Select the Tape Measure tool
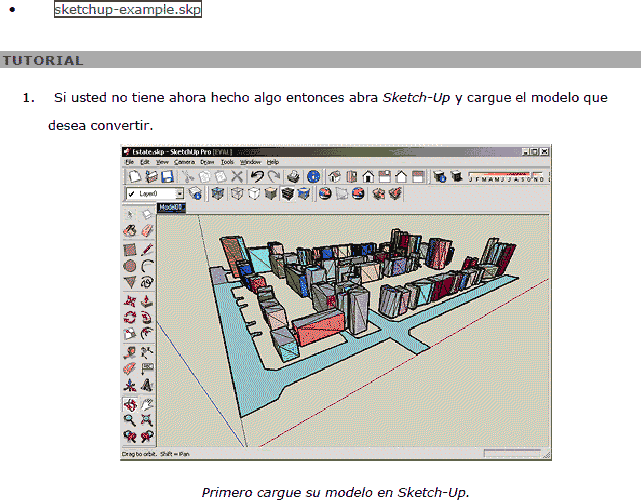641x500 pixels. 130,352
